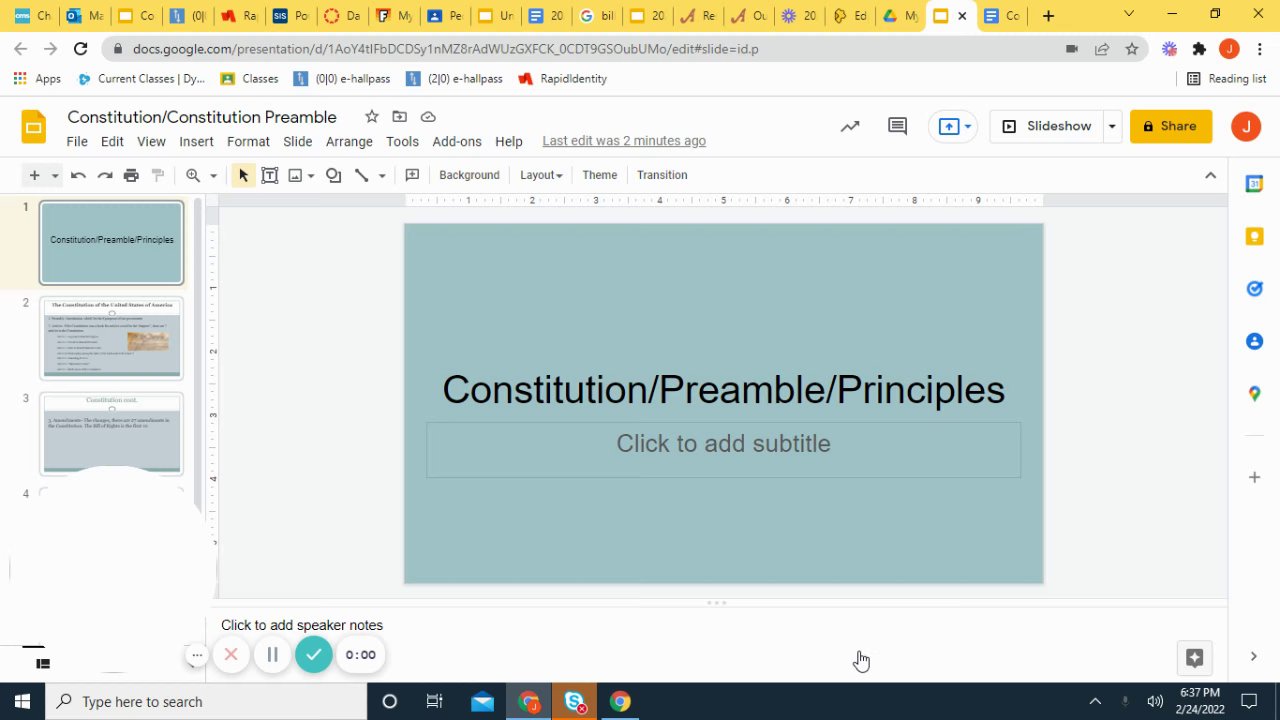Click the yellow Share button
1280x720 pixels.
click(1171, 126)
